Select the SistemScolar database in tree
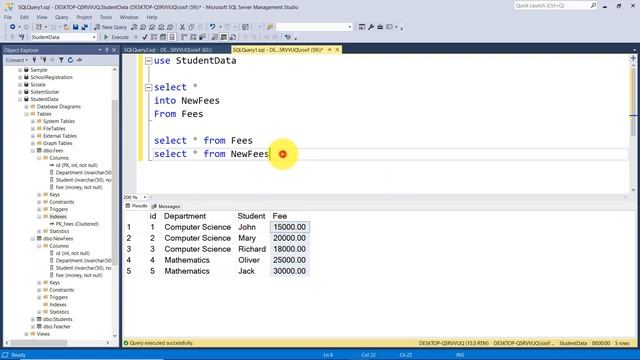640x360 pixels. [44, 92]
